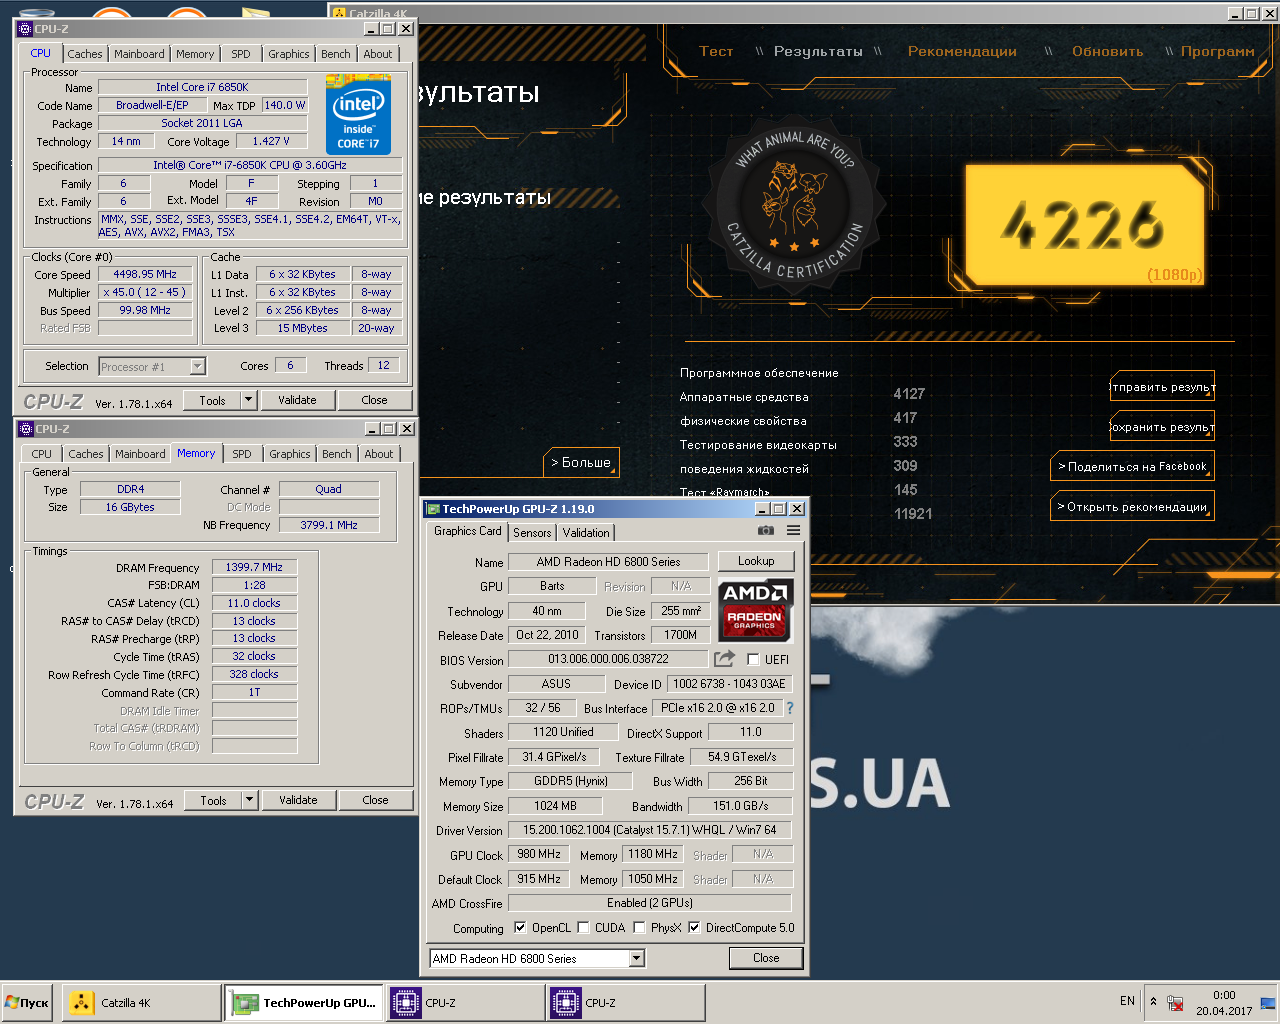Click Открыть рекомендации button
This screenshot has width=1280, height=1024.
click(x=1132, y=507)
